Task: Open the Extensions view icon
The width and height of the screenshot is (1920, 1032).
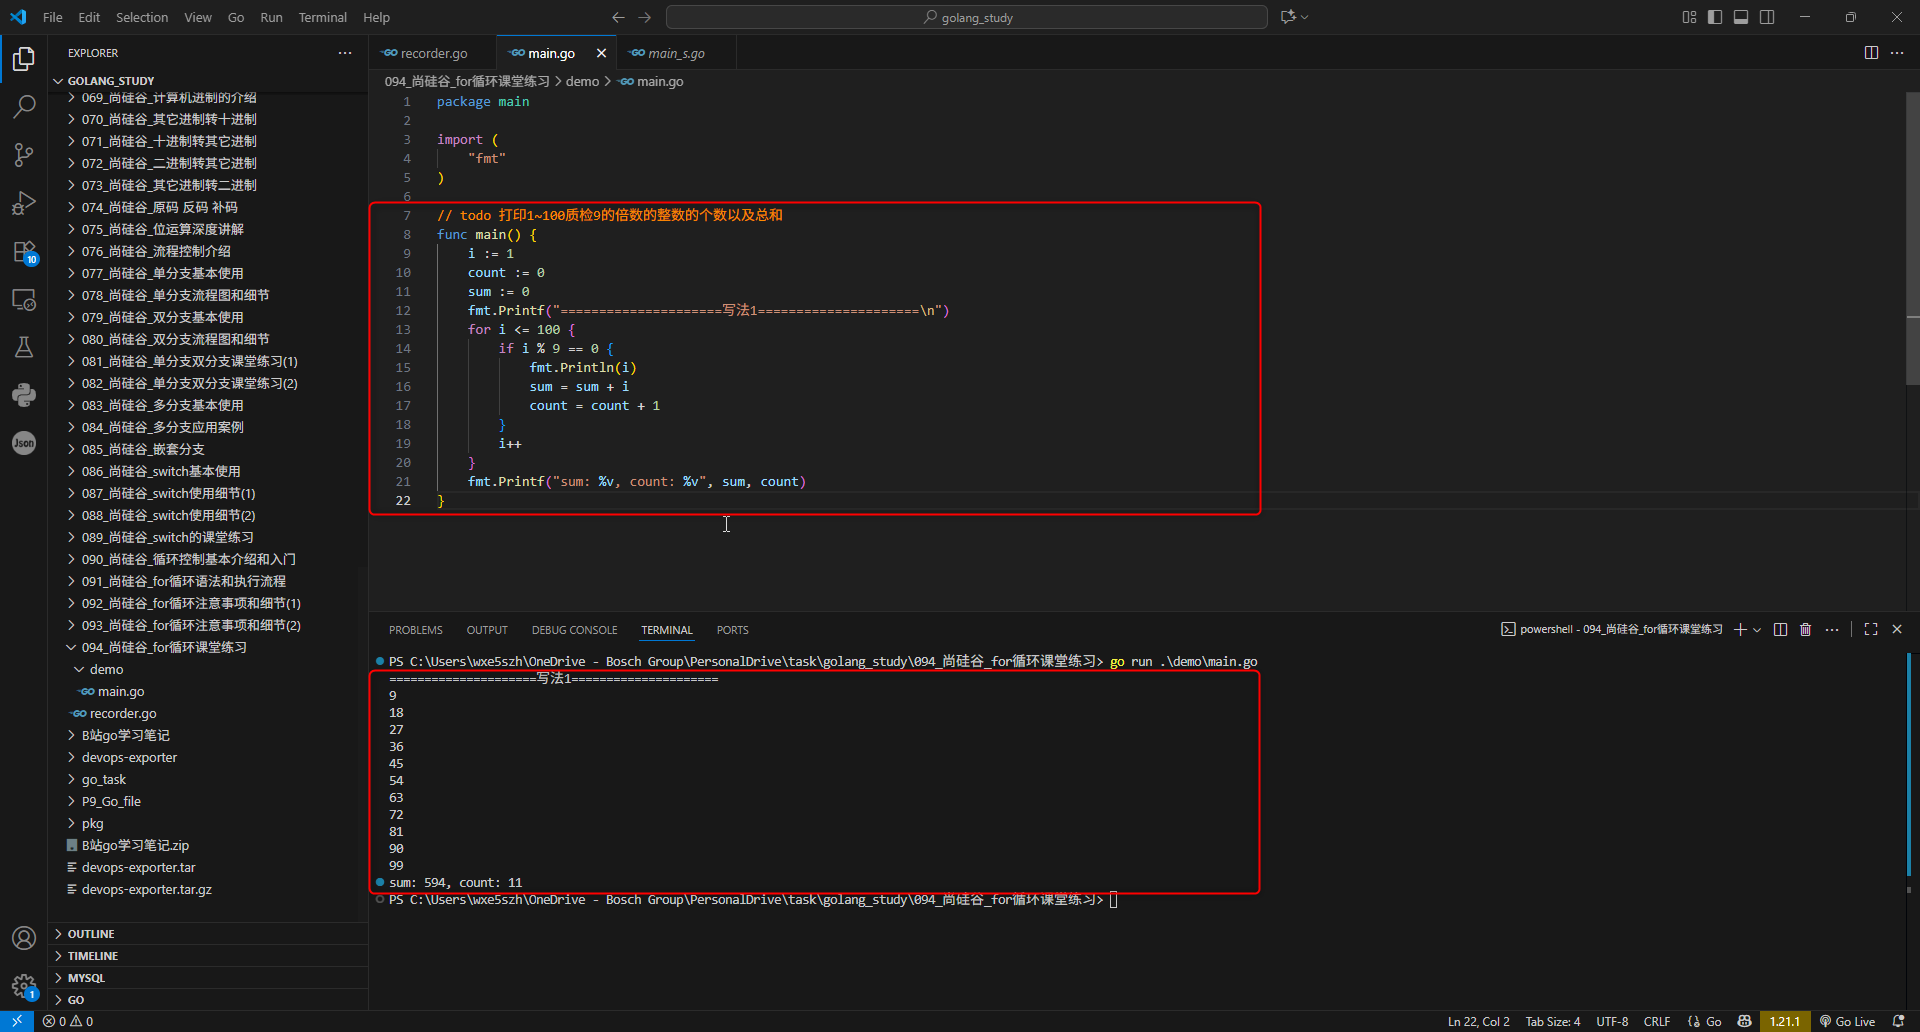Action: tap(24, 251)
